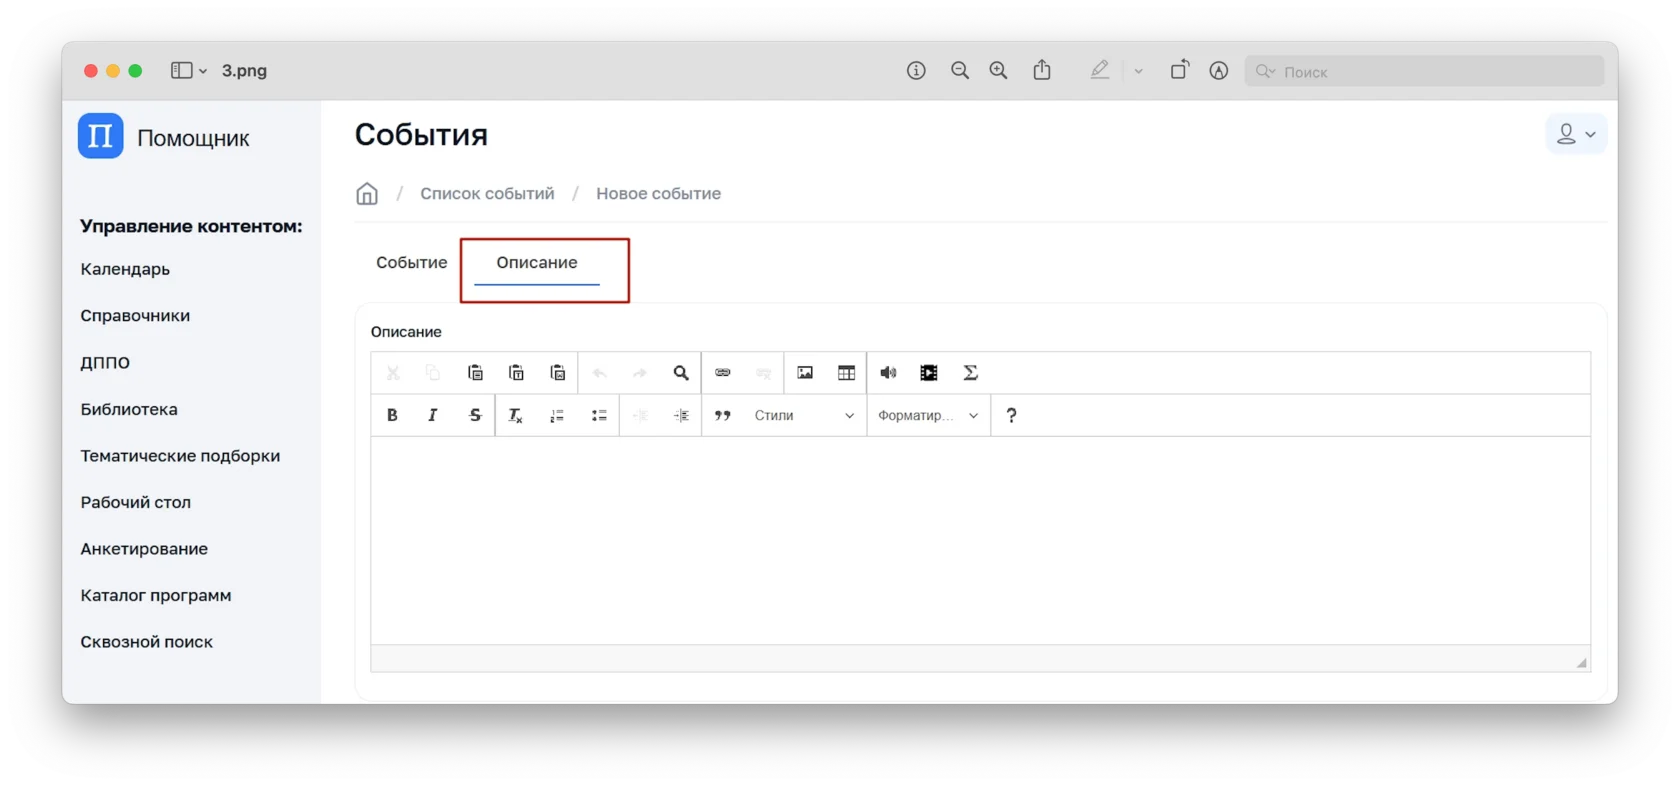Insert a math formula with the sigma icon
The image size is (1680, 786).
[970, 373]
